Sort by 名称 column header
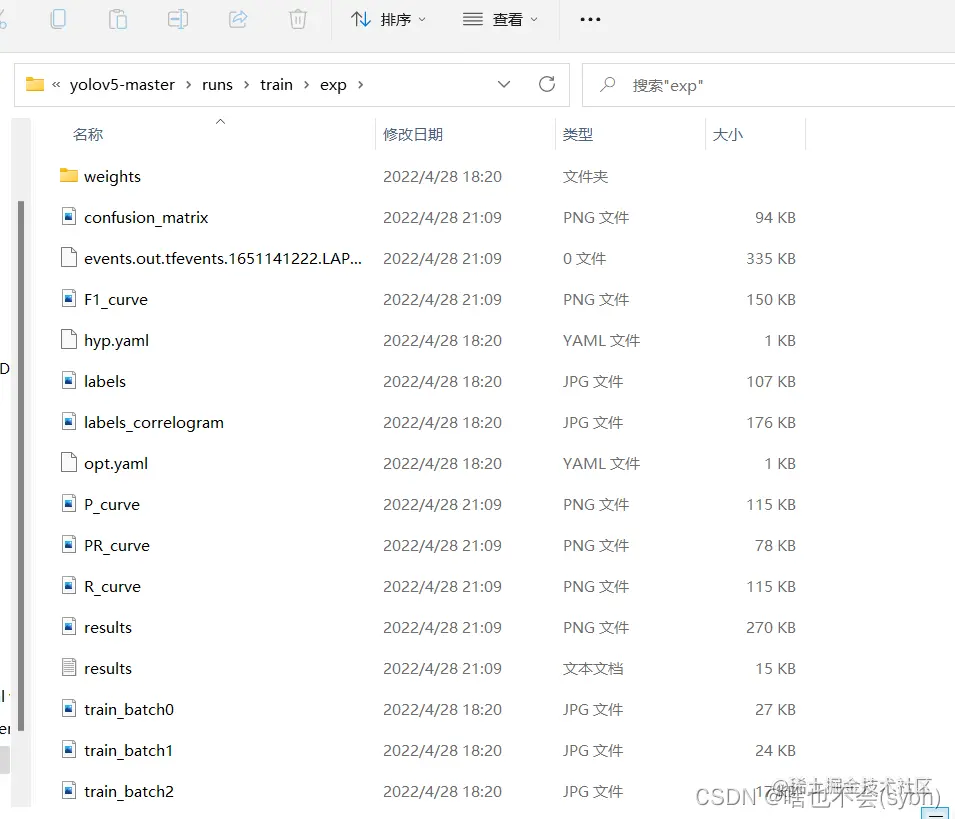Viewport: 955px width, 819px height. (x=88, y=135)
